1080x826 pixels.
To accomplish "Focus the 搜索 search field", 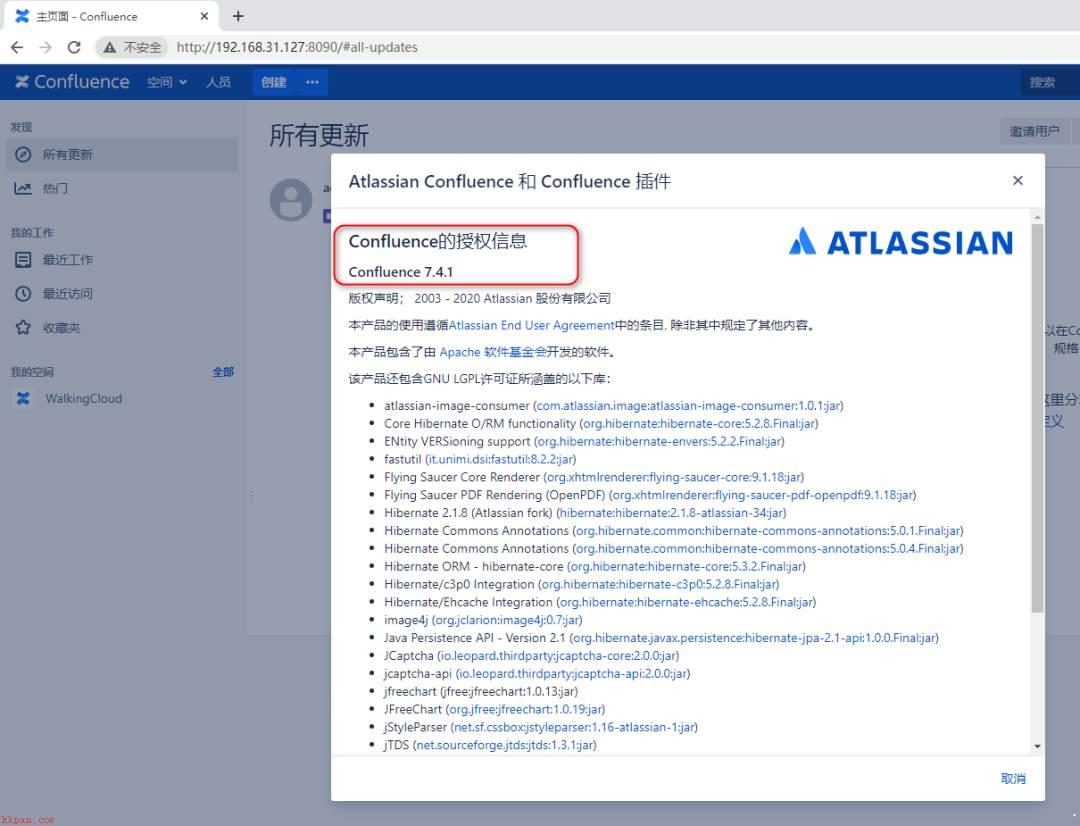I will point(1050,82).
